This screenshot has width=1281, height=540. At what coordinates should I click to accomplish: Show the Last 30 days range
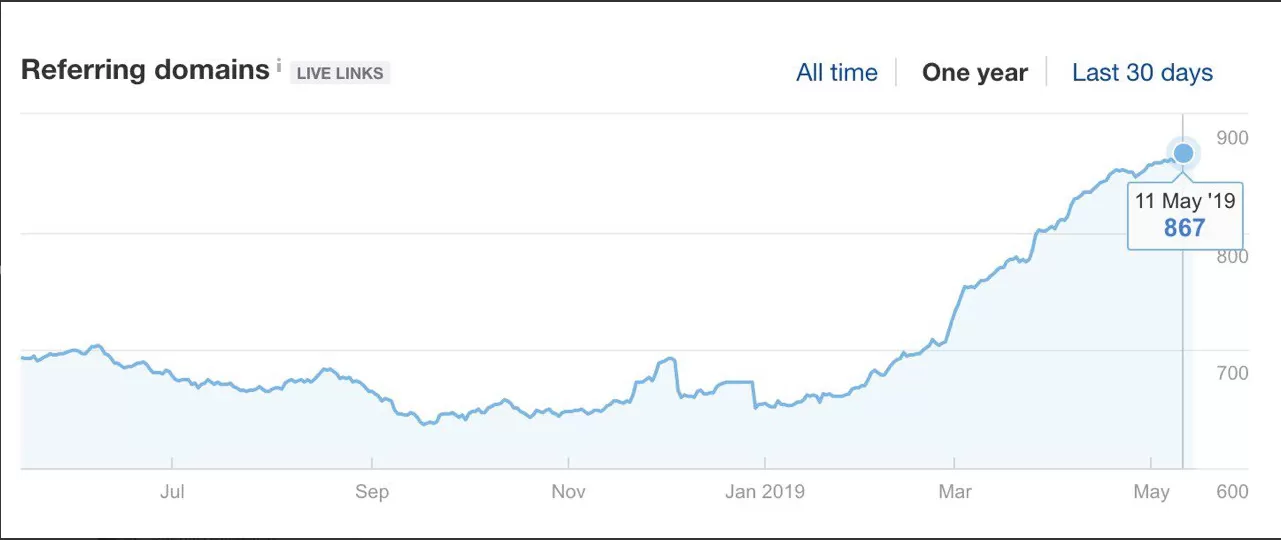click(x=1142, y=73)
